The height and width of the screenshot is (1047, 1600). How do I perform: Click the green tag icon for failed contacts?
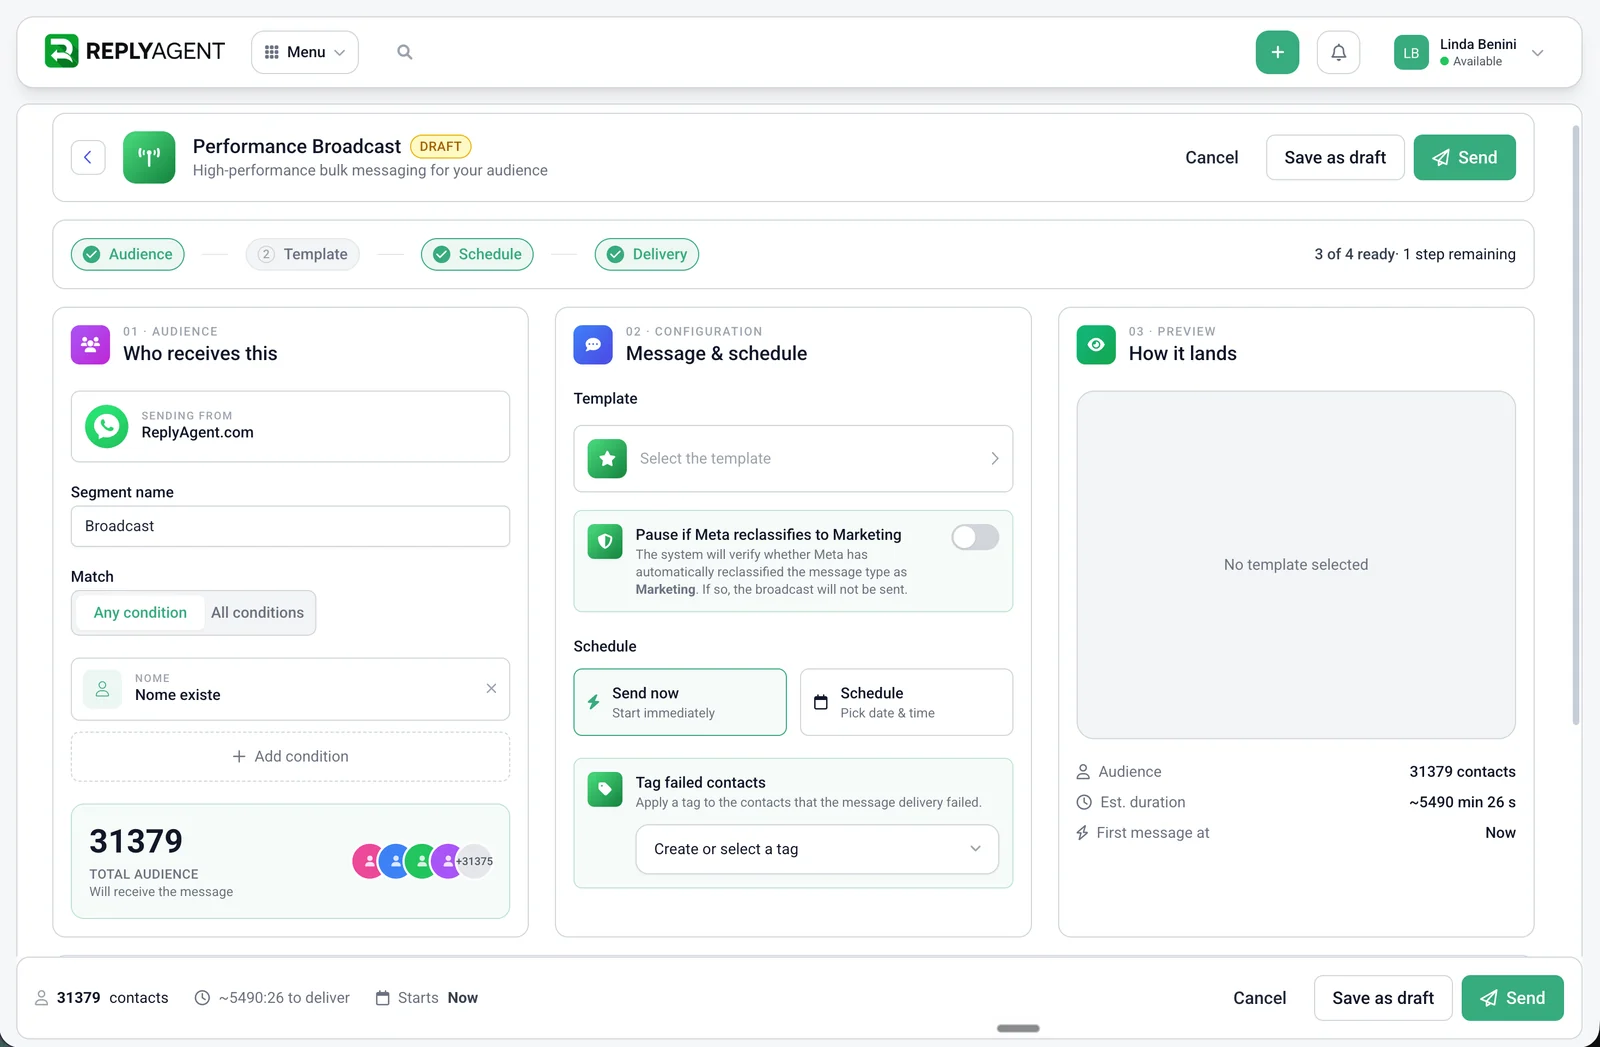click(x=605, y=789)
